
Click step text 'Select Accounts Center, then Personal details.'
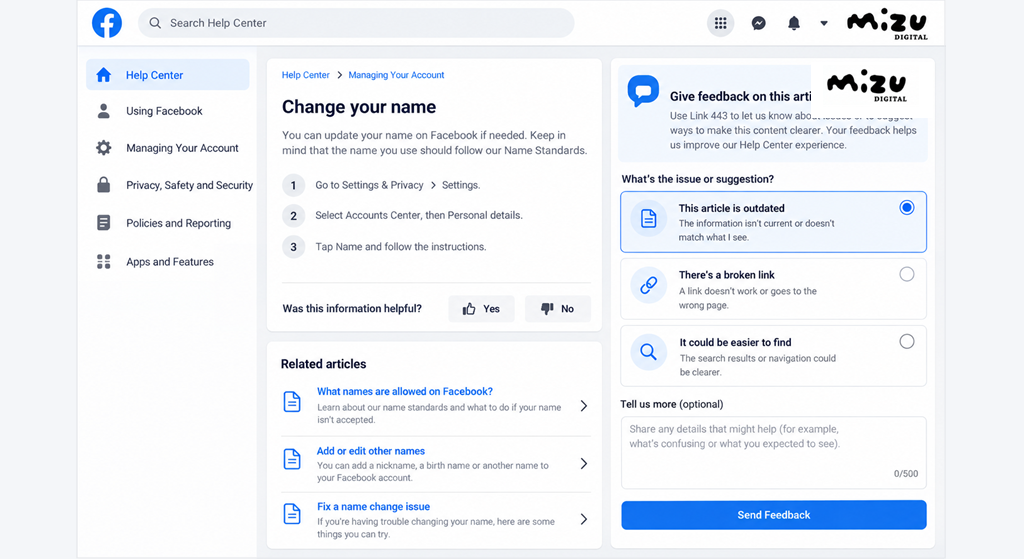pos(419,216)
